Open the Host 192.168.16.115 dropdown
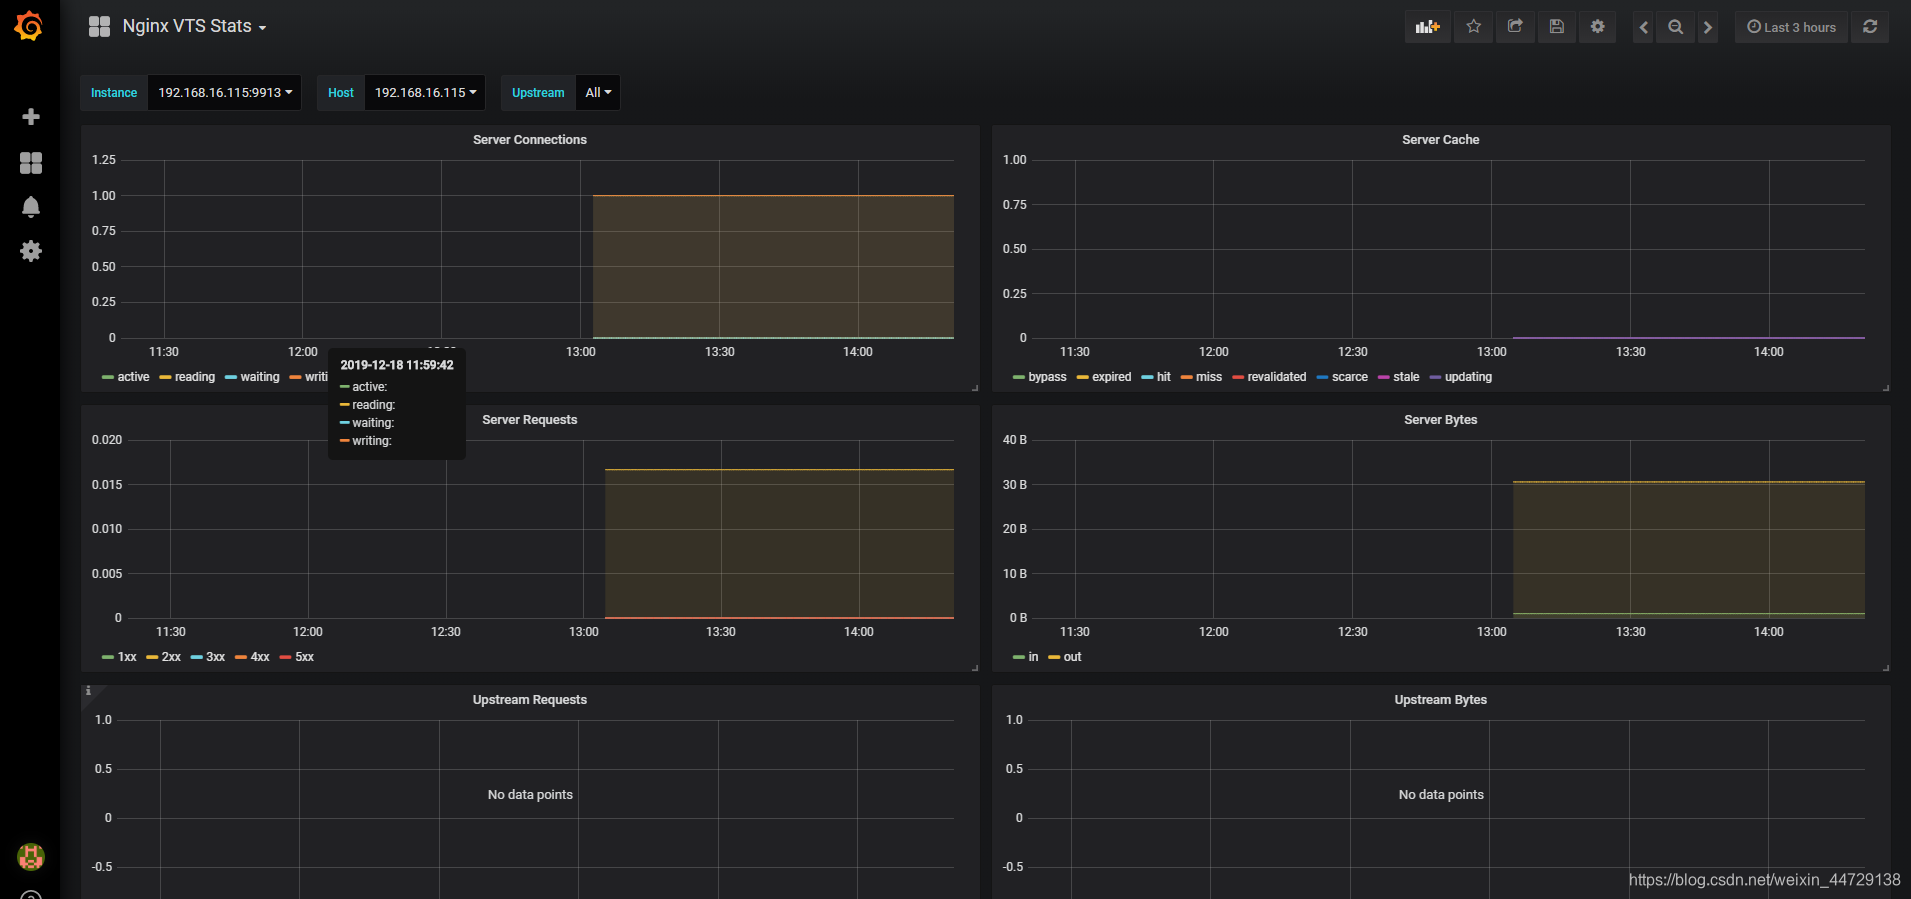This screenshot has height=899, width=1911. pos(425,93)
